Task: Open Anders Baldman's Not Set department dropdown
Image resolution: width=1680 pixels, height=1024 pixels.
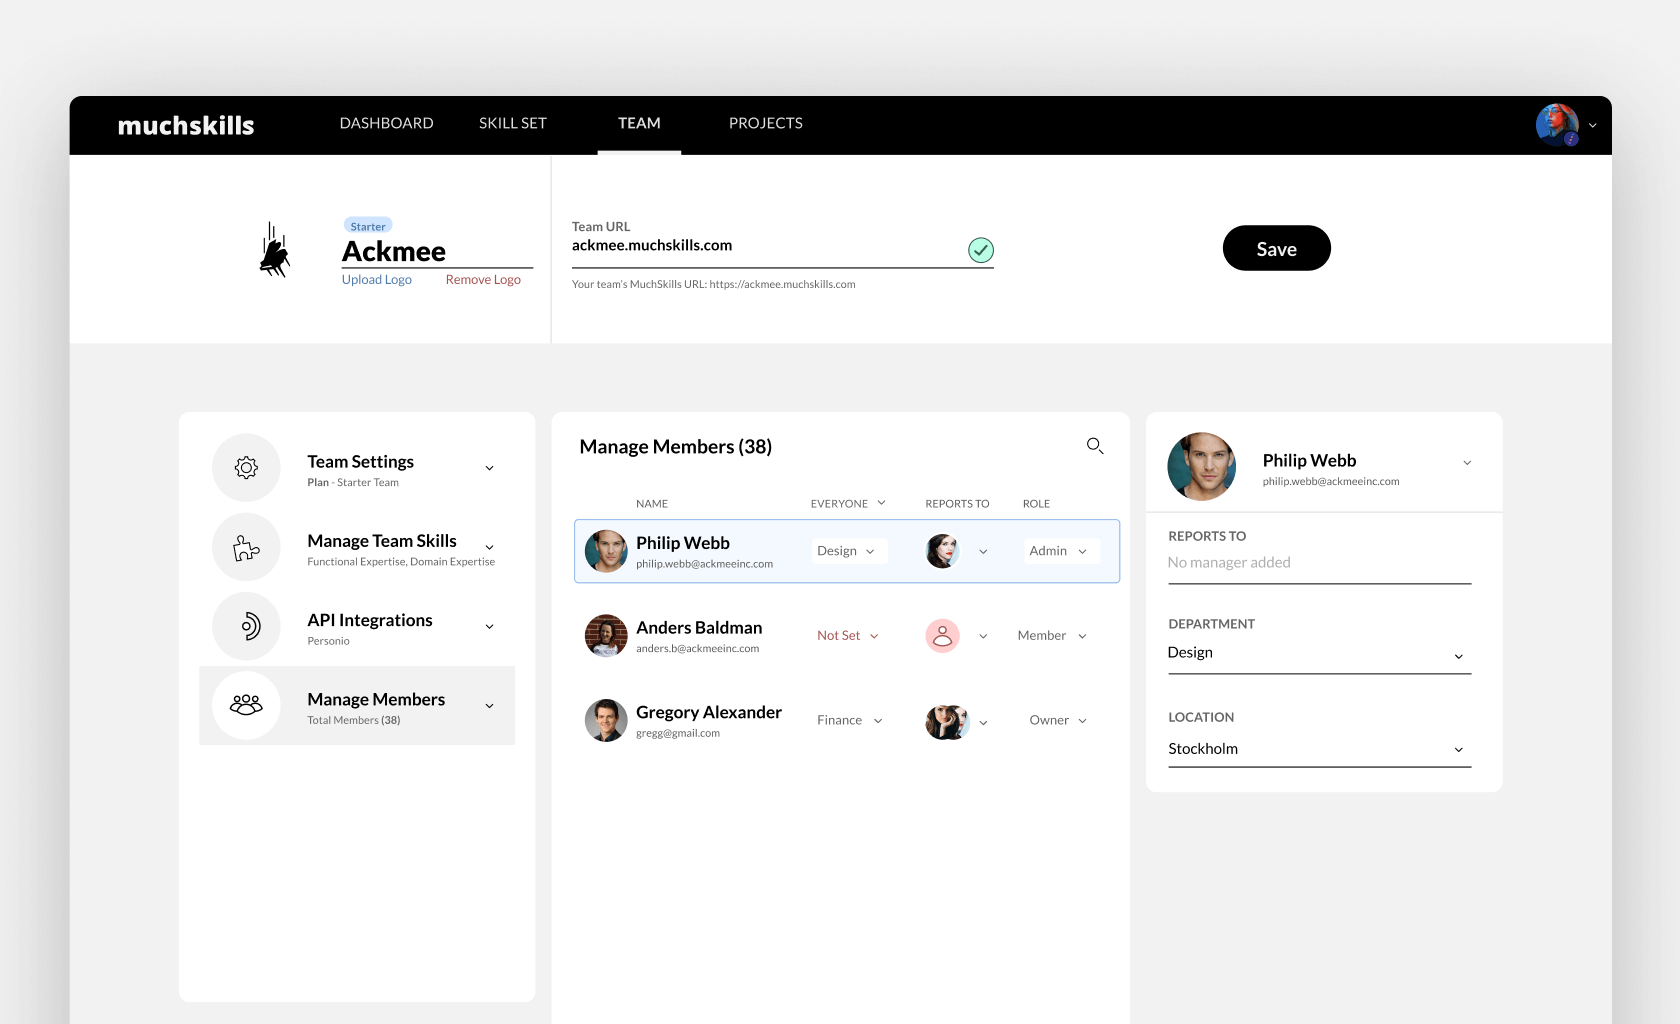Action: [848, 636]
